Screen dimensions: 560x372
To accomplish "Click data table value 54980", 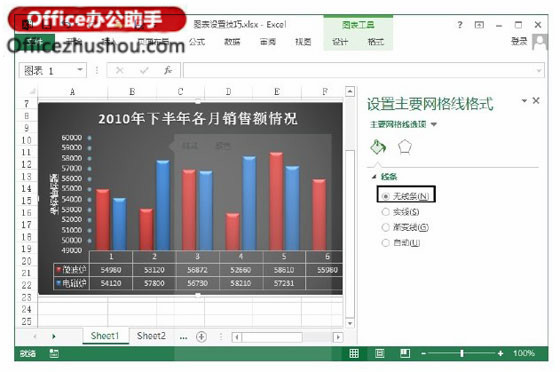I will [x=111, y=270].
